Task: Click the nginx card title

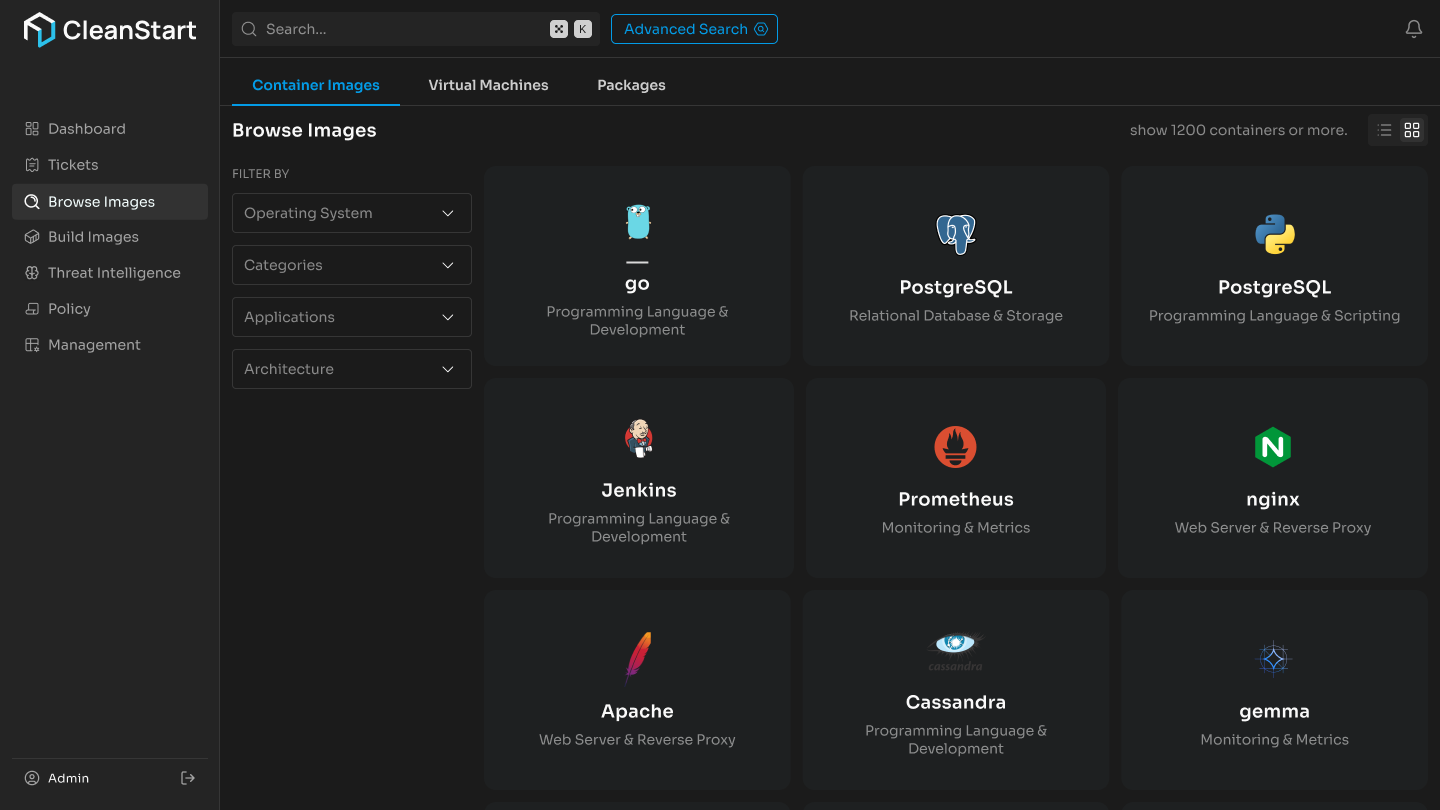Action: [1273, 499]
